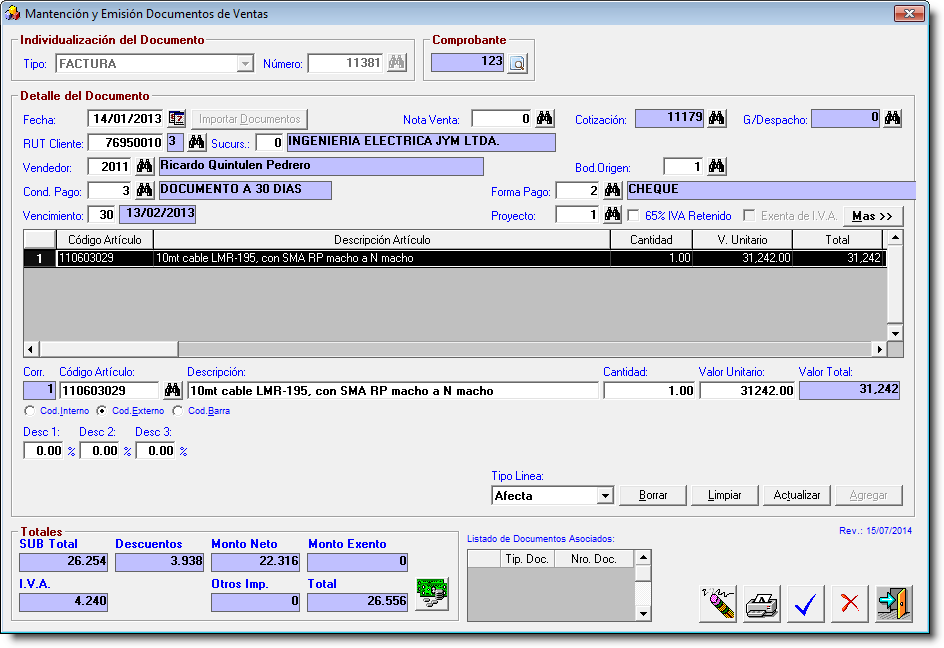Click the Limpiar button
Viewport: 944px width, 648px height.
[x=724, y=495]
